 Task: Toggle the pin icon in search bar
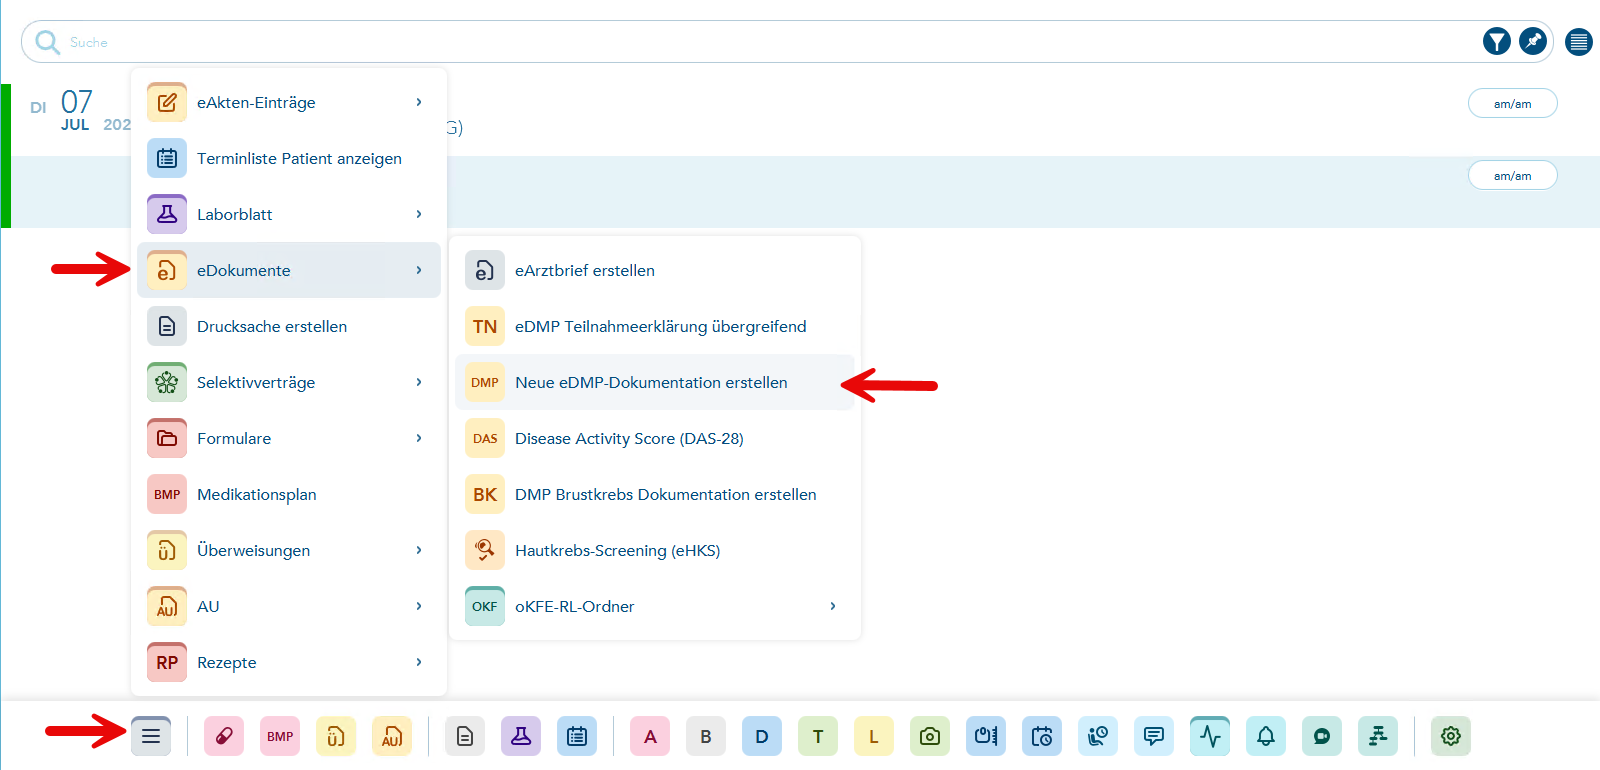tap(1533, 41)
